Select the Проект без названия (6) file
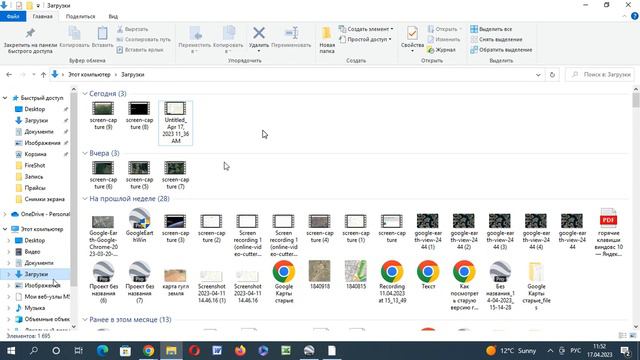The image size is (640, 360). point(103,282)
